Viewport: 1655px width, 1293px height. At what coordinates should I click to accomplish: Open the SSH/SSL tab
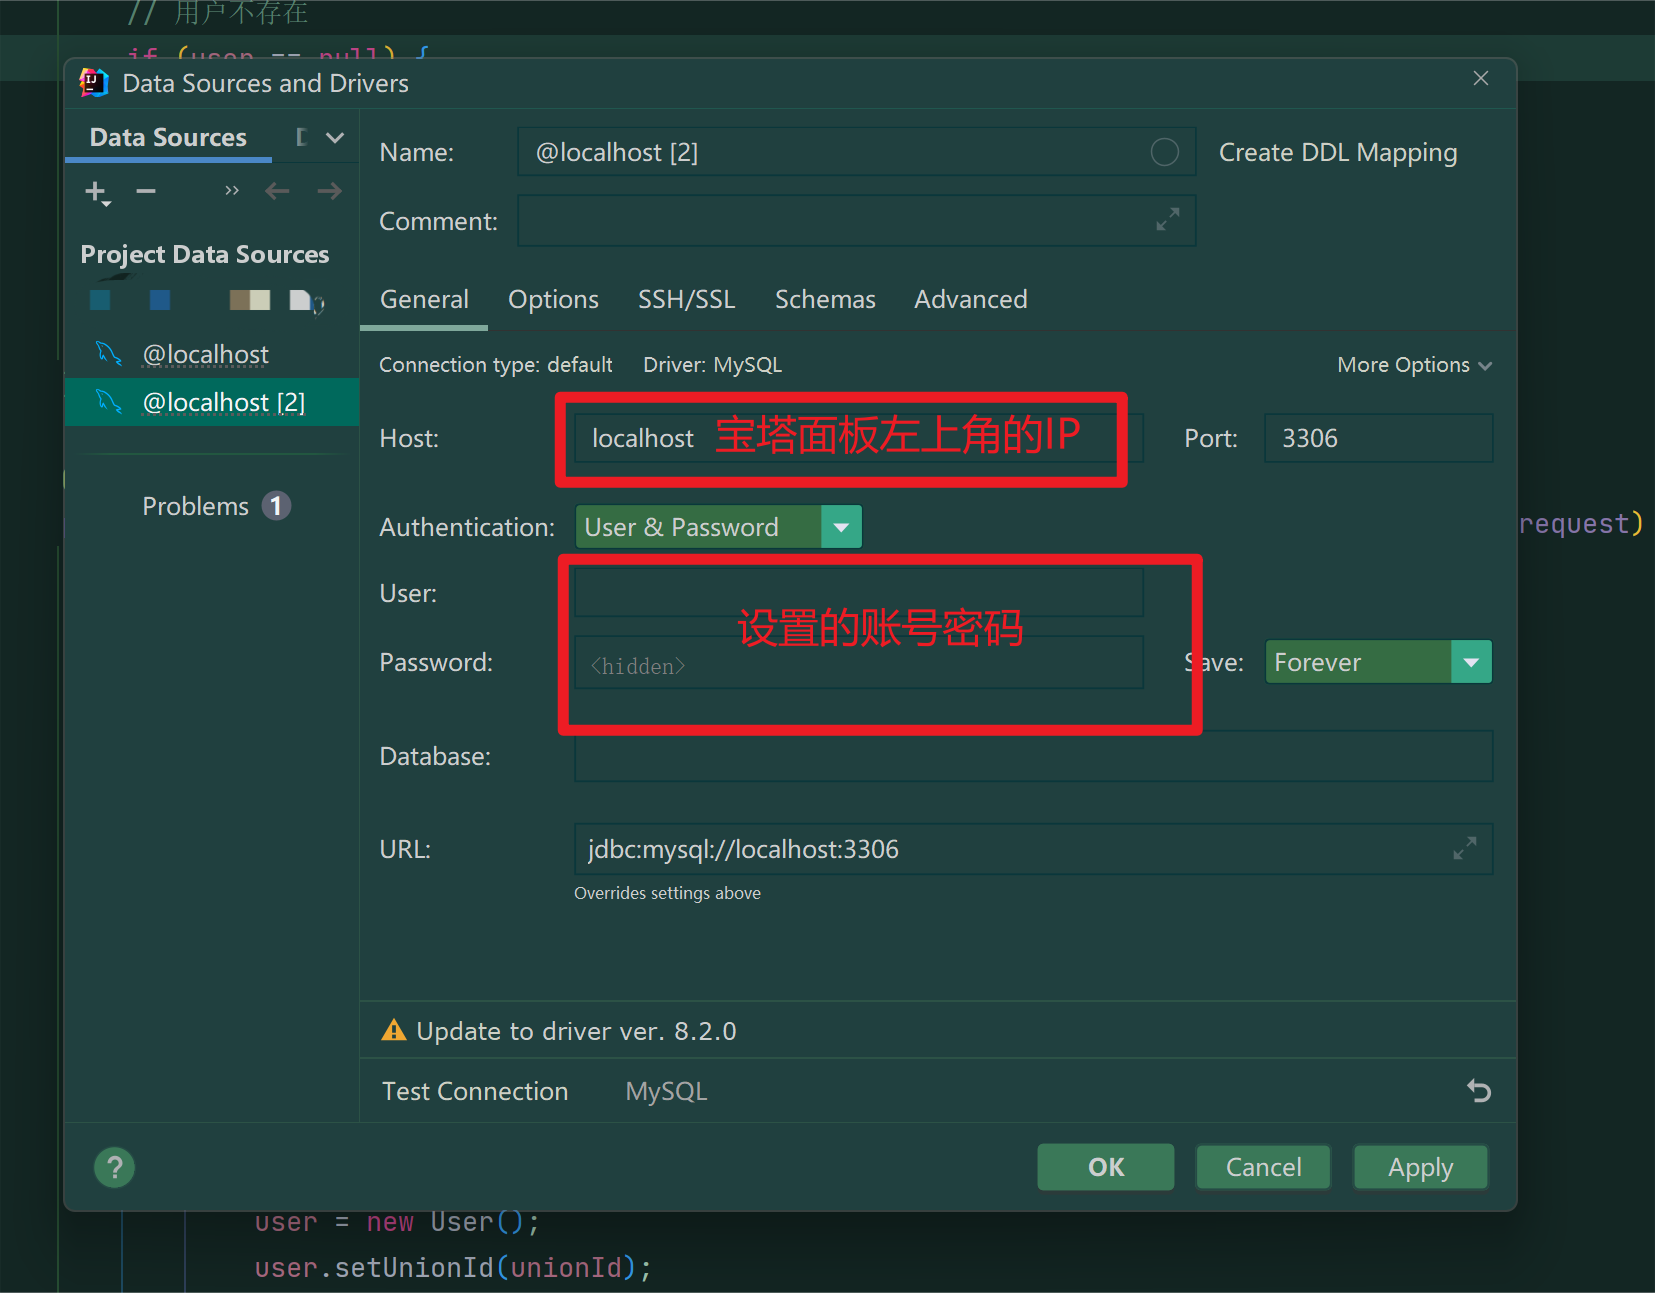pos(686,299)
